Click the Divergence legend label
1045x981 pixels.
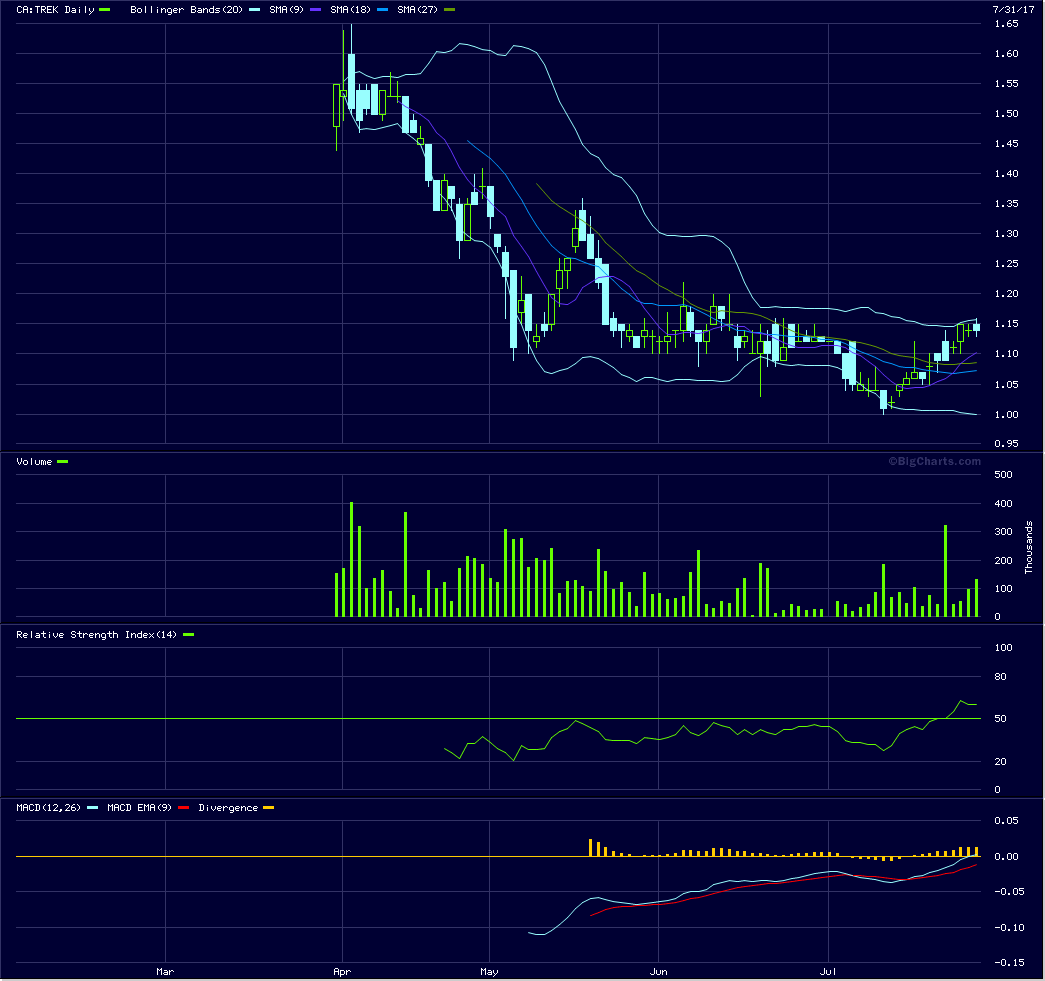(228, 808)
